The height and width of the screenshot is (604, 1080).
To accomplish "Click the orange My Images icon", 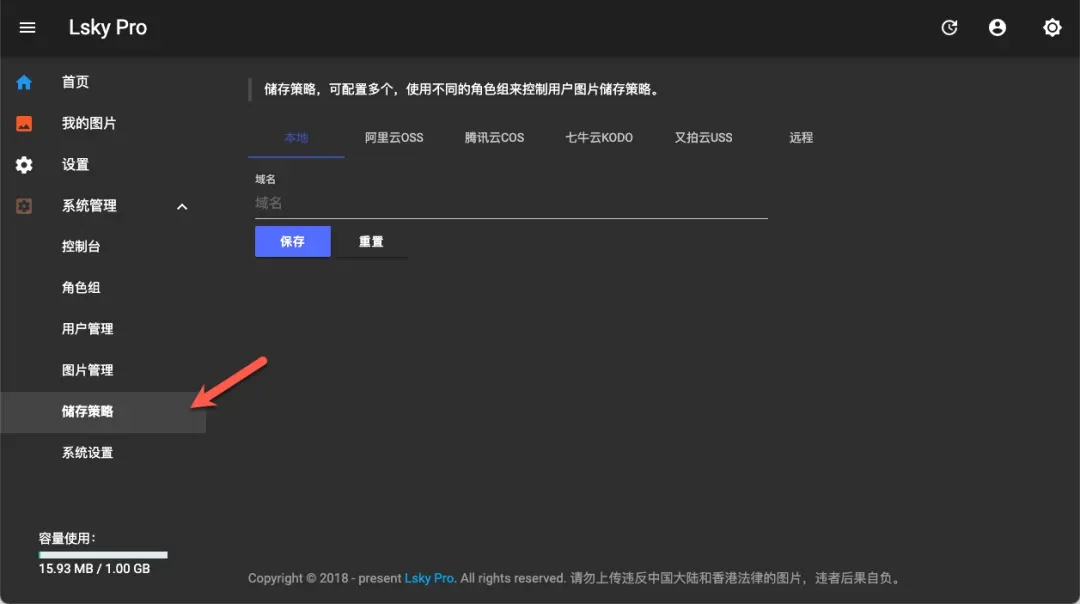I will click(x=24, y=124).
